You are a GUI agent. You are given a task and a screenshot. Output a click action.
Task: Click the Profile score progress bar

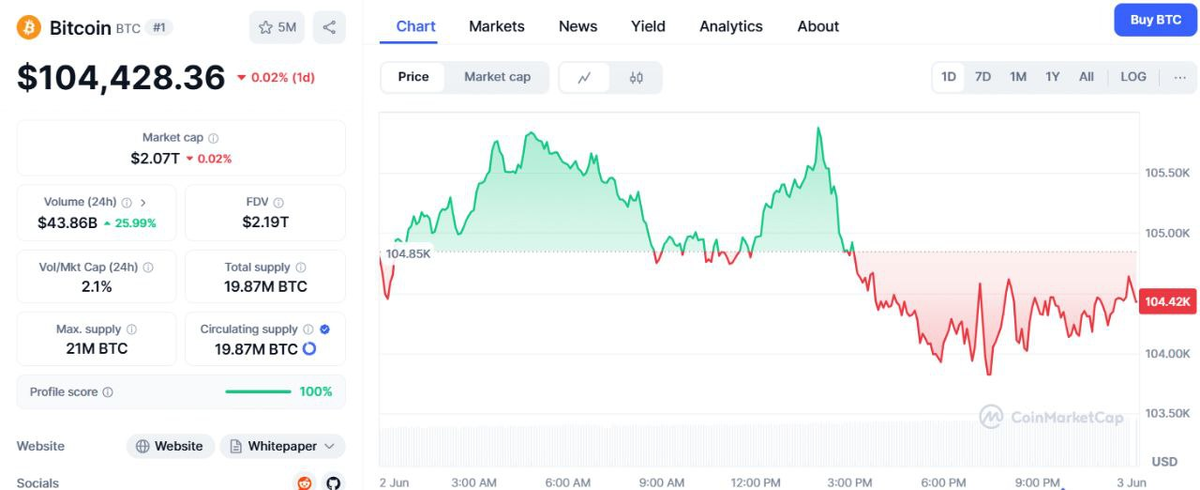coord(258,392)
